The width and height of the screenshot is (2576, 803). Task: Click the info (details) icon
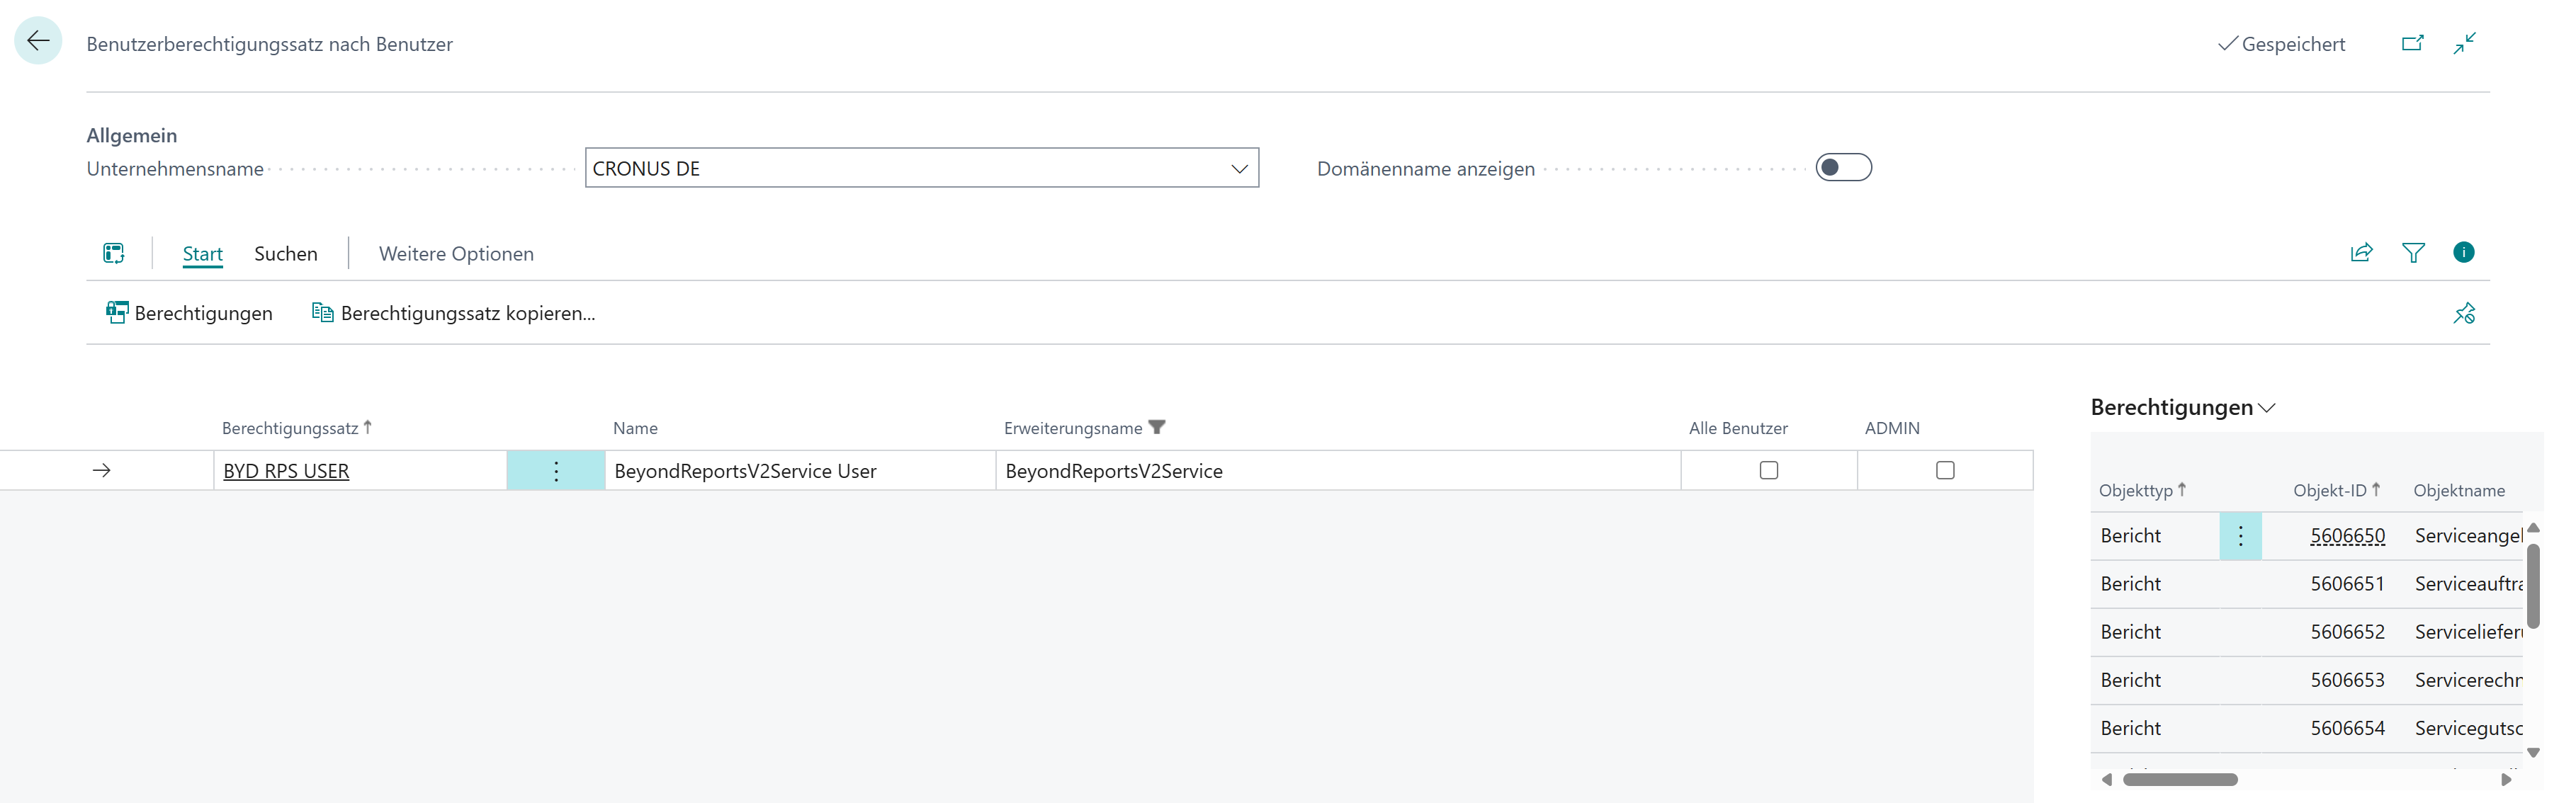pyautogui.click(x=2464, y=253)
